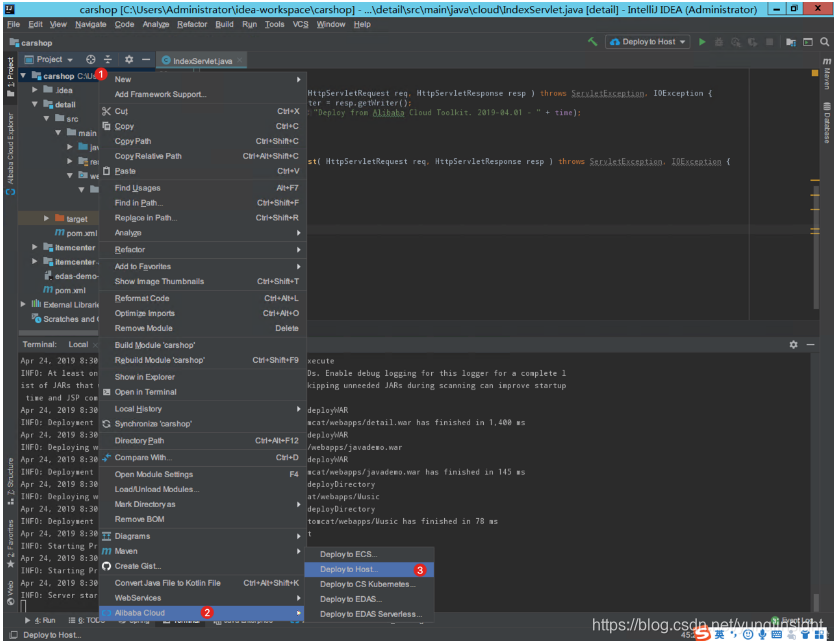Close the IndexServlet.java tab
Viewport: 834px width, 644px height.
[240, 60]
